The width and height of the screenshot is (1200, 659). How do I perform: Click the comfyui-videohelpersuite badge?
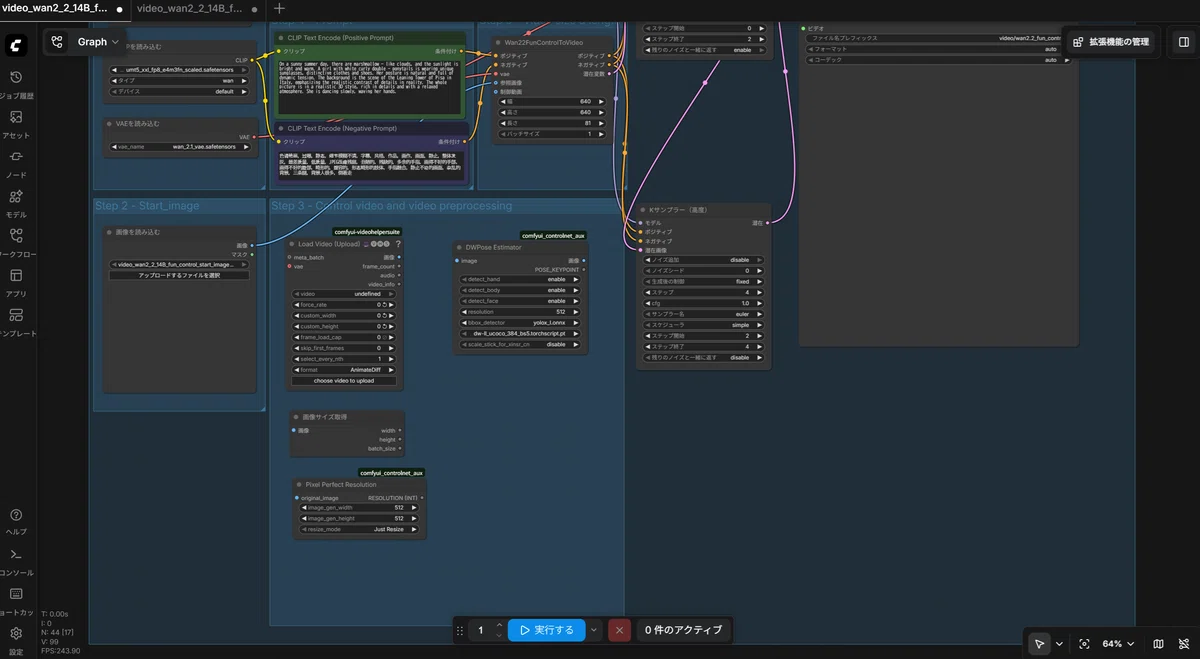point(366,232)
